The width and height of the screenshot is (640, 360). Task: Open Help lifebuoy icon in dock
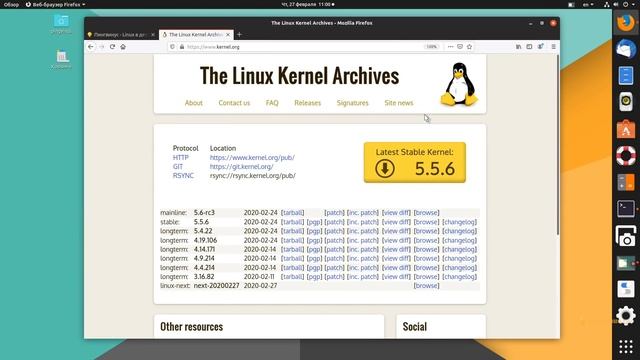pos(626,156)
